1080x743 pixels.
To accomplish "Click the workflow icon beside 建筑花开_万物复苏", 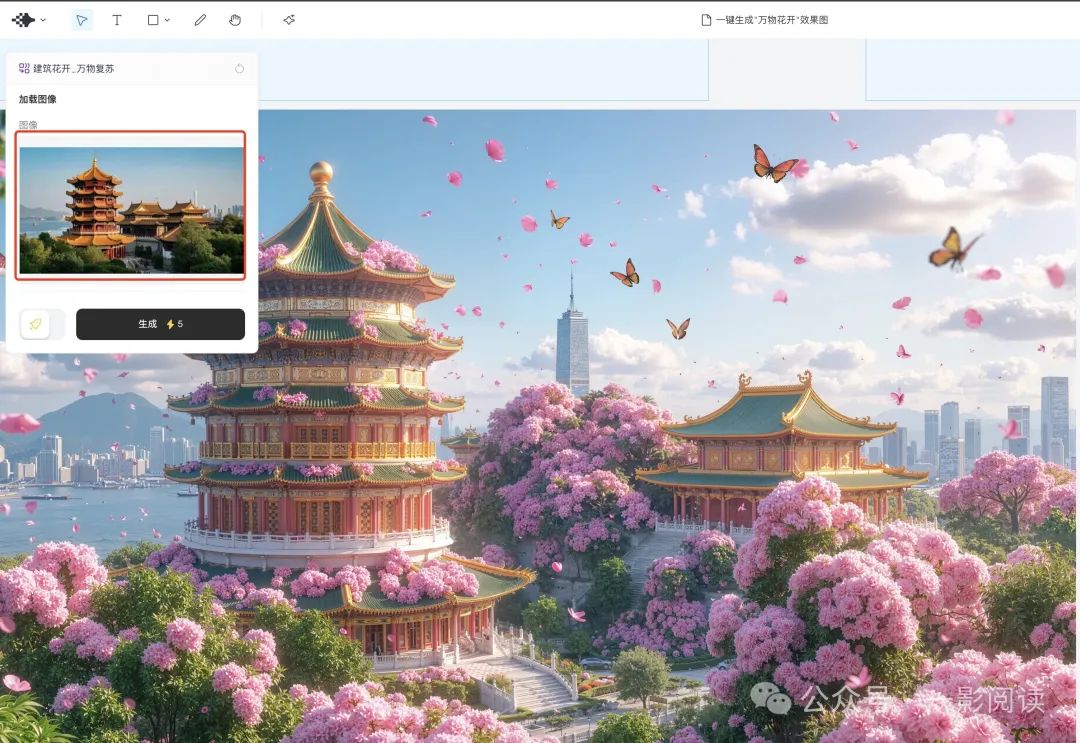I will click(24, 68).
